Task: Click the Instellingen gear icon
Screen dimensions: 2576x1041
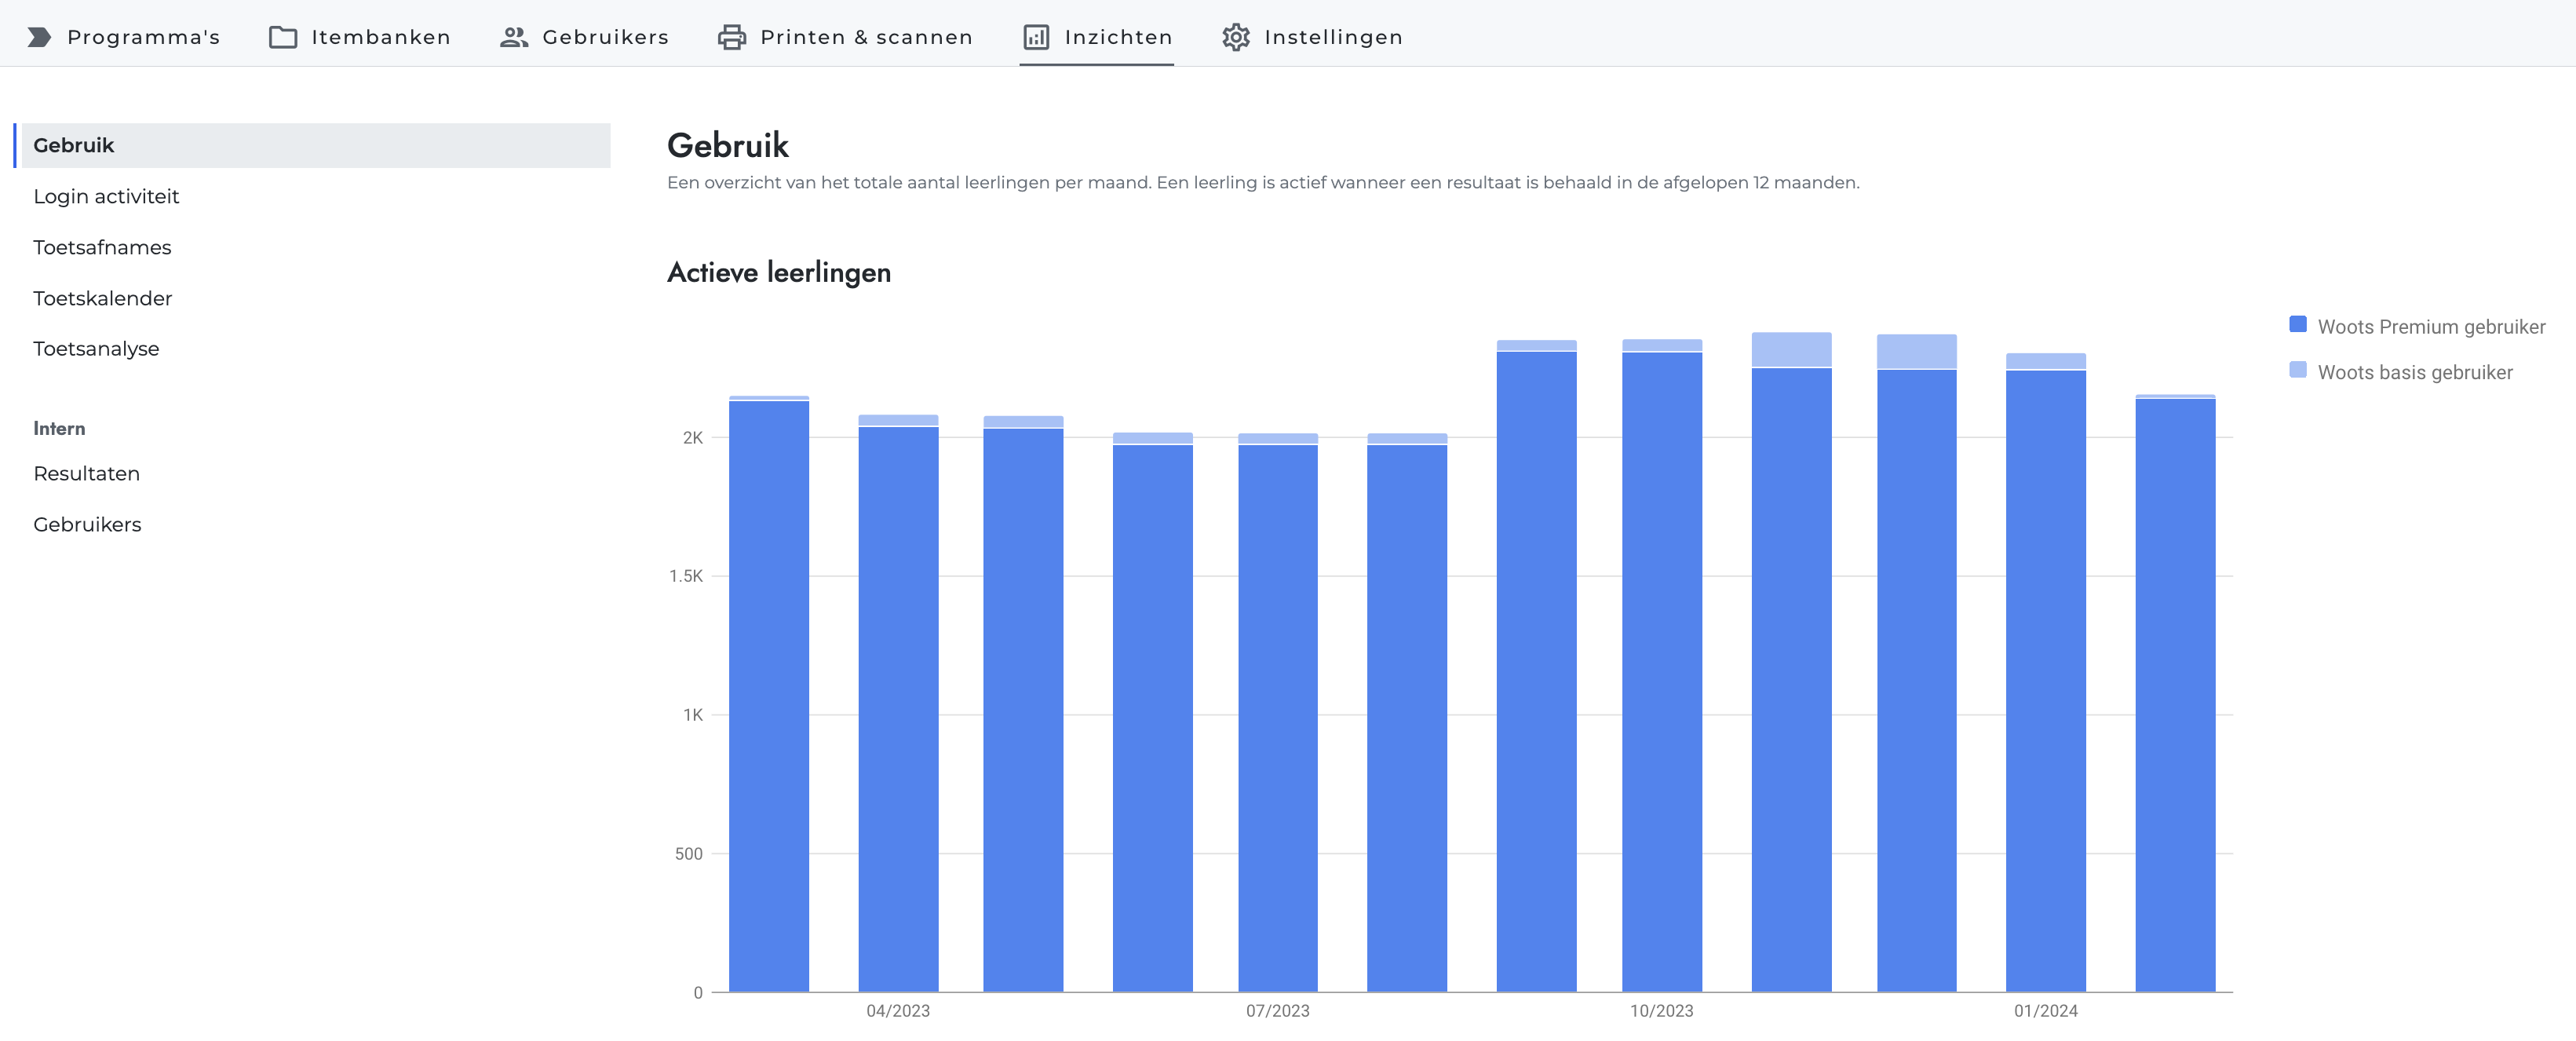Action: click(1236, 37)
